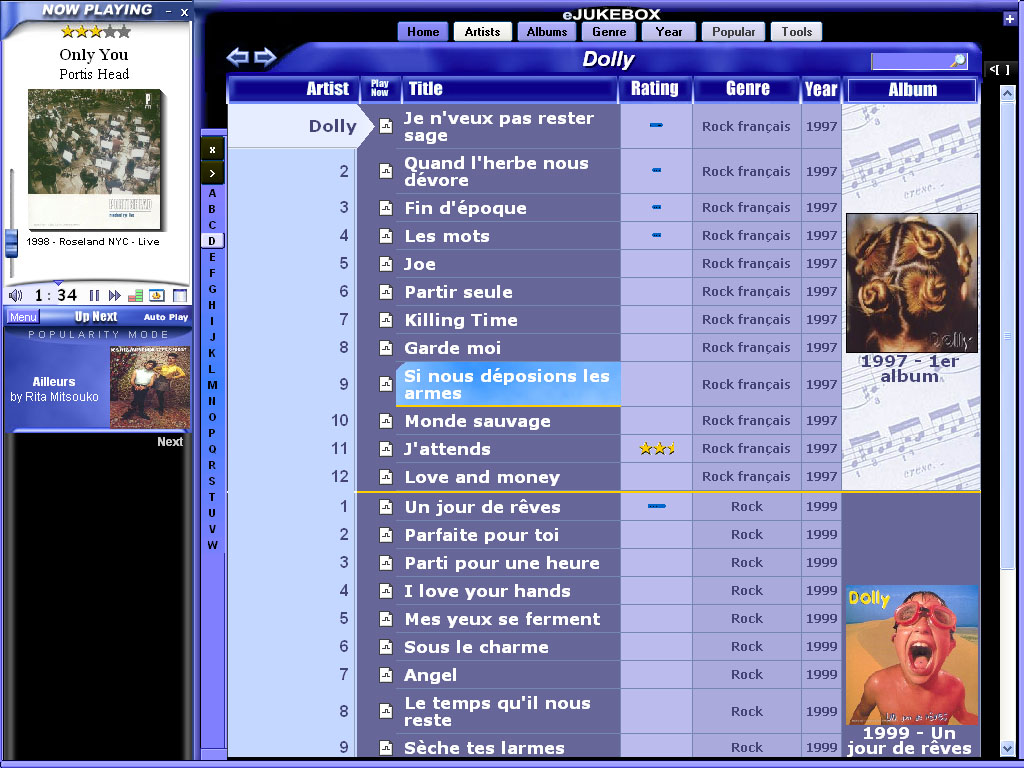This screenshot has height=768, width=1024.
Task: Play now icon for 'Angel'
Action: point(386,675)
